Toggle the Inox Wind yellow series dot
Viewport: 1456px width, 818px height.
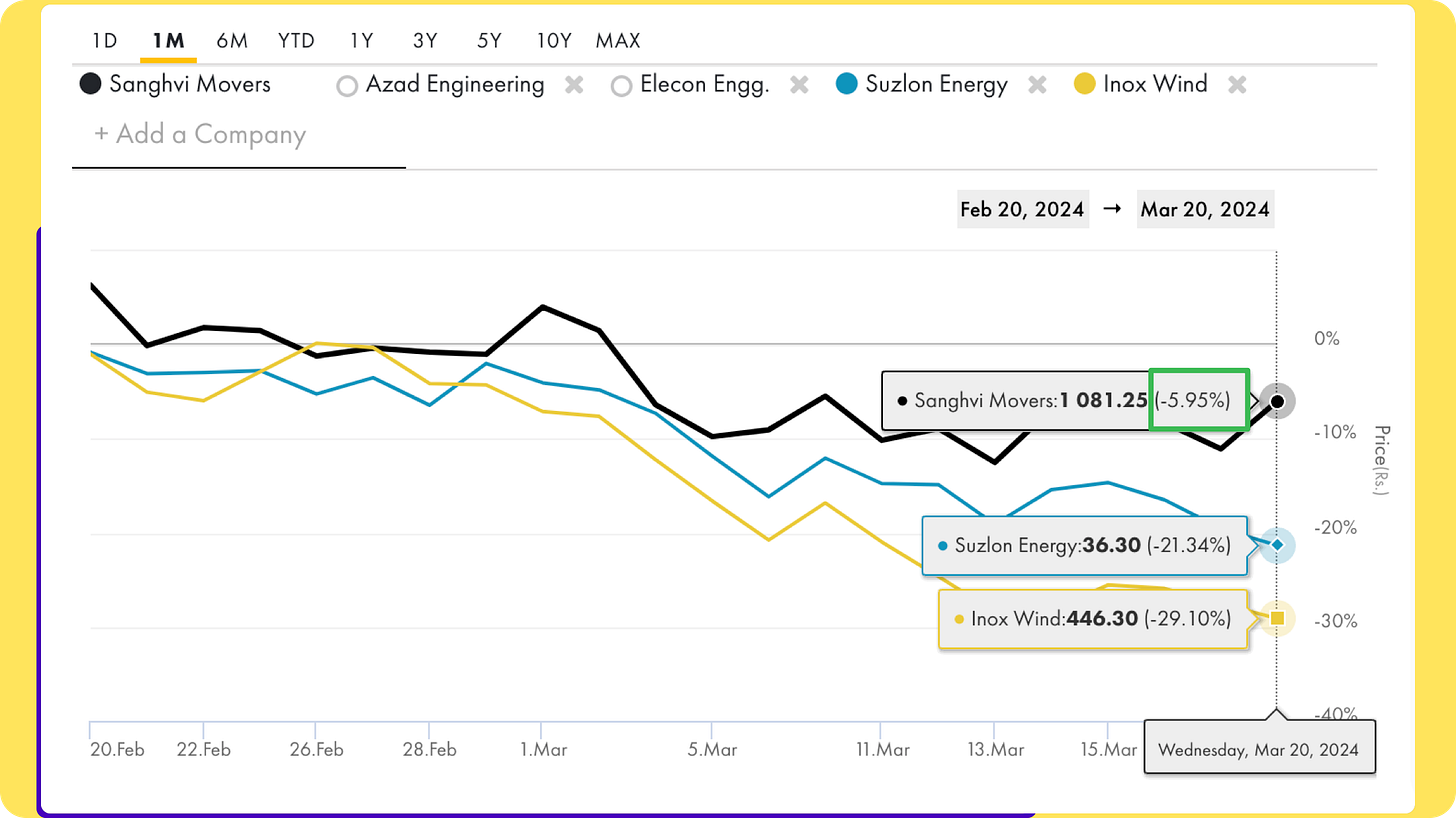pos(1083,85)
